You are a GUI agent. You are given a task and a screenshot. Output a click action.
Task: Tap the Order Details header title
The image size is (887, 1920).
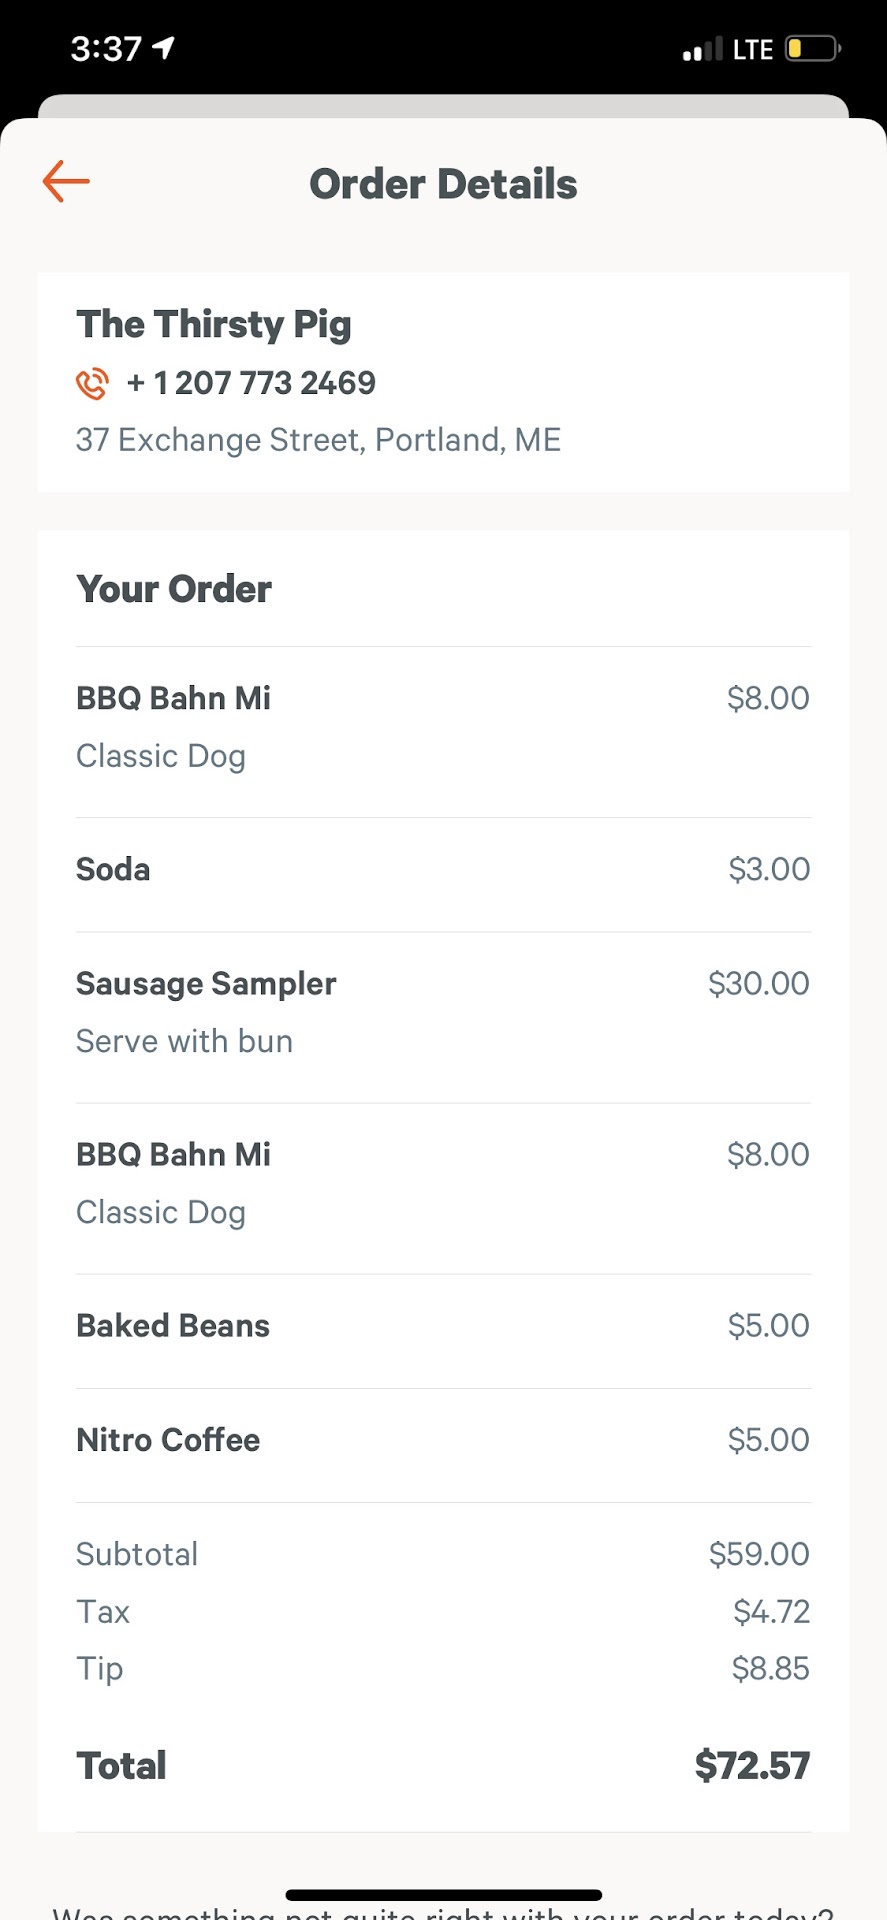pos(443,184)
